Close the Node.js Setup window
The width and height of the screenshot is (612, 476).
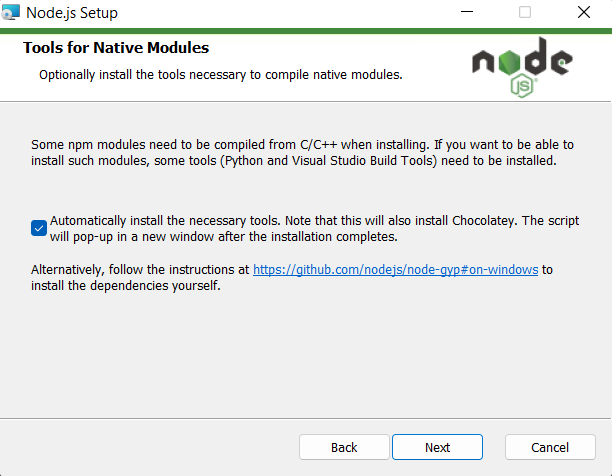click(583, 13)
